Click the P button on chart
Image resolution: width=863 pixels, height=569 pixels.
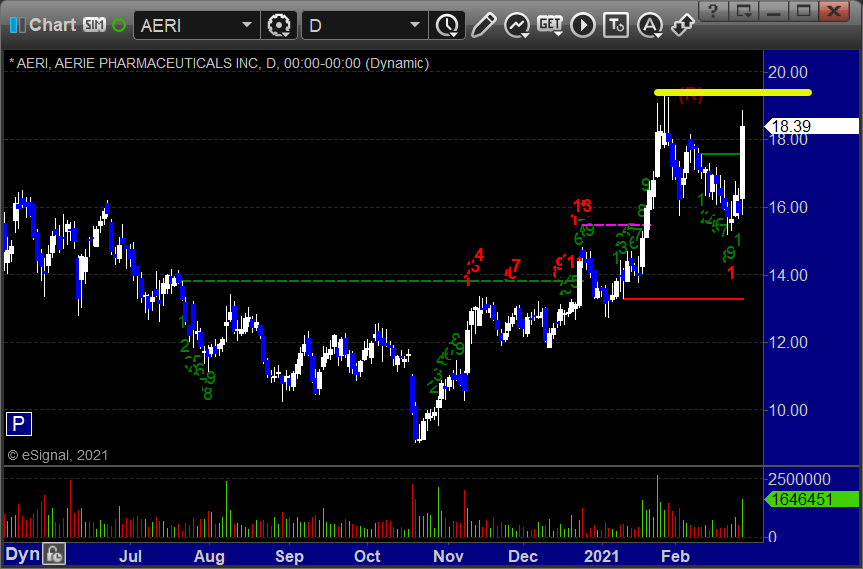point(19,424)
